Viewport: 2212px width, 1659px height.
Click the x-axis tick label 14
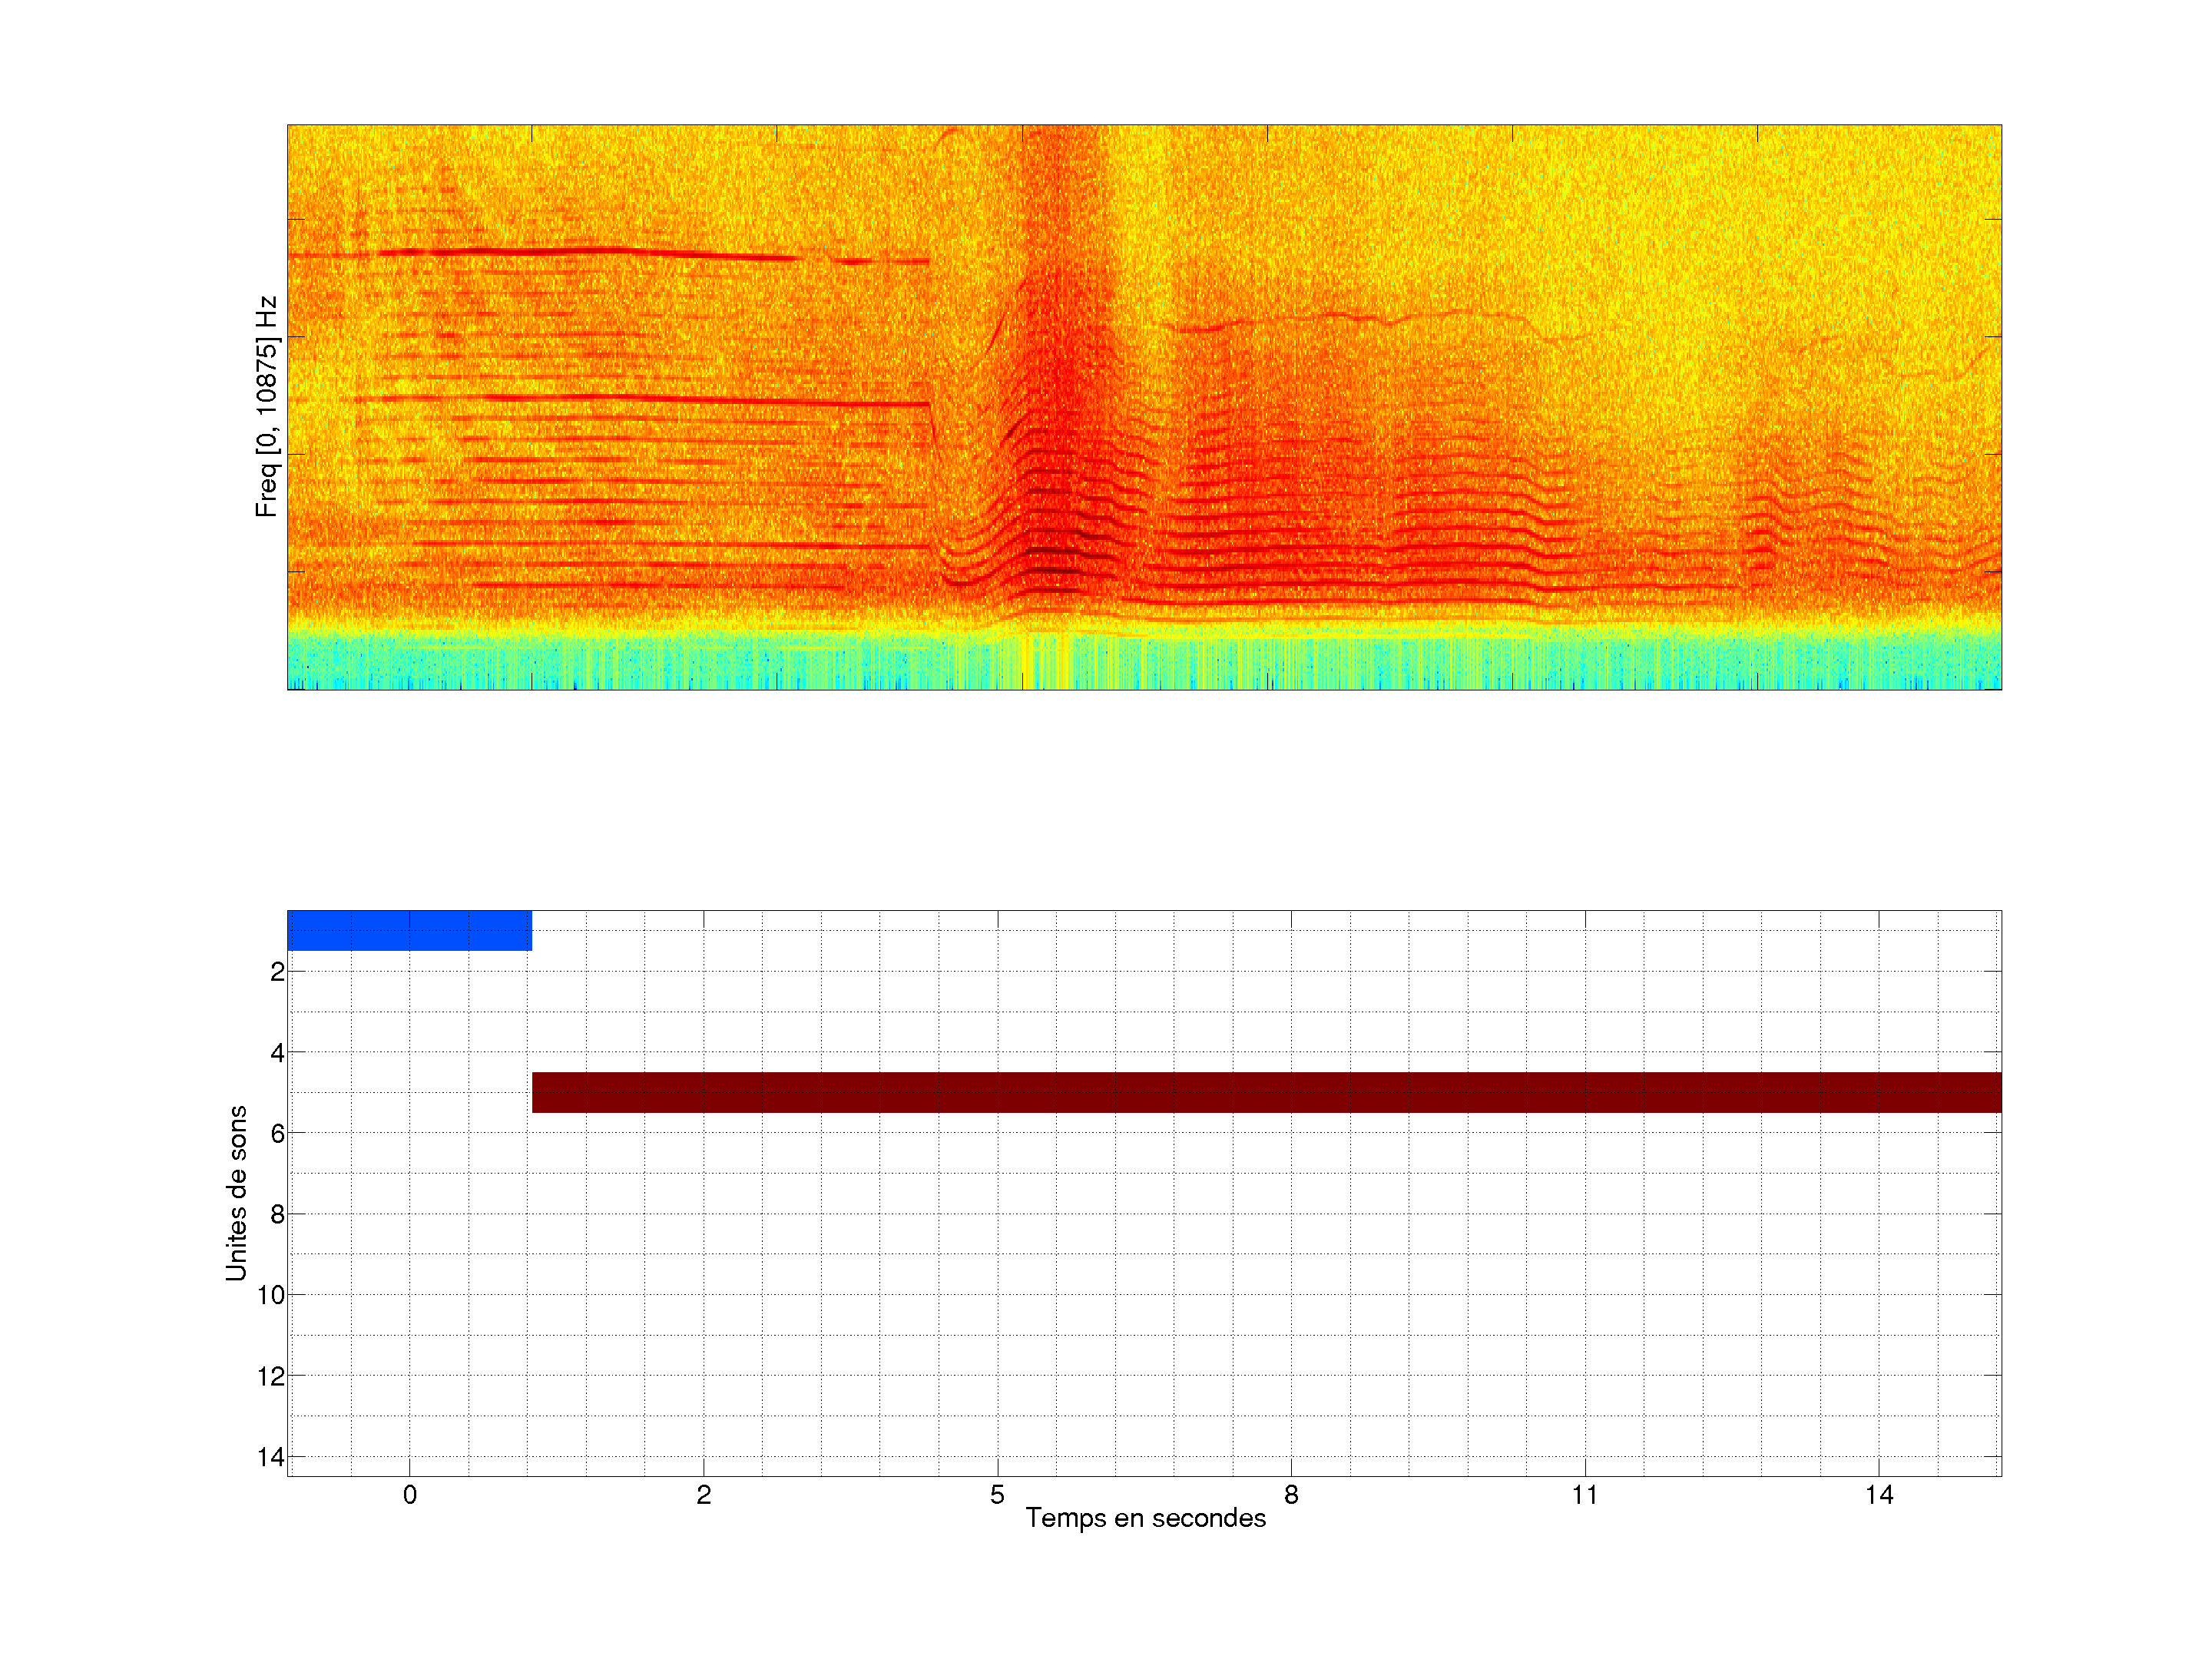[x=1879, y=1495]
